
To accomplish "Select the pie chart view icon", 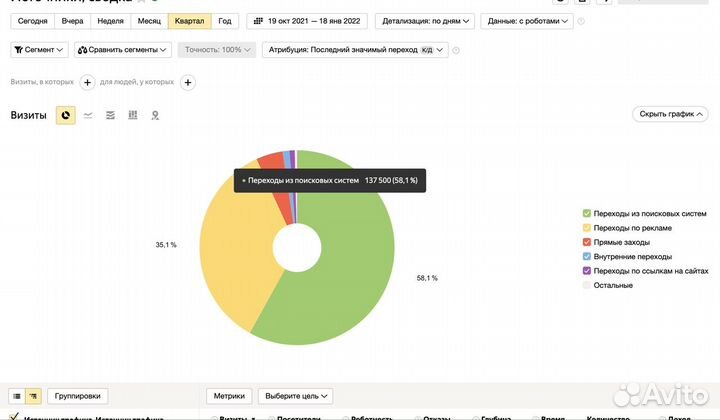I will pyautogui.click(x=66, y=115).
